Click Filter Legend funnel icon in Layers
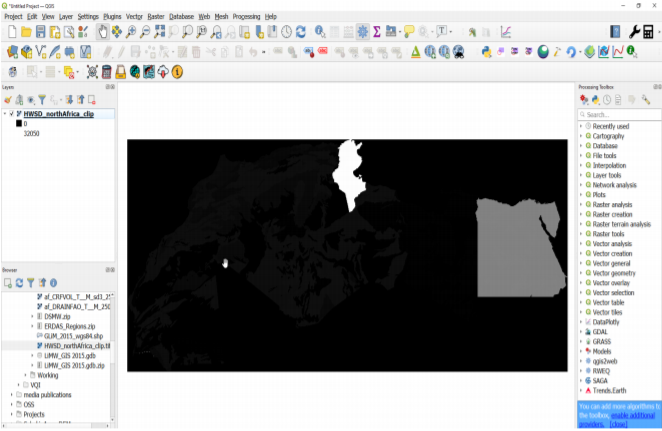The image size is (662, 431). coord(42,100)
